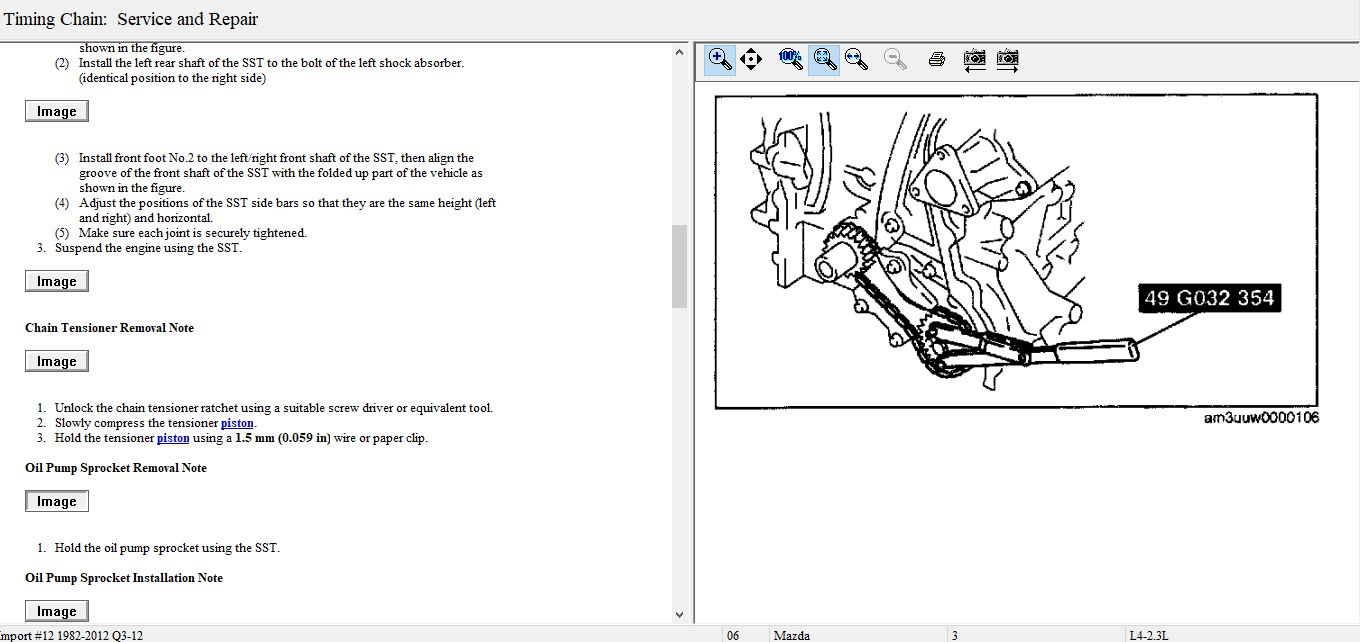Follow the piston link in step 2
Viewport: 1360px width, 642px height.
pyautogui.click(x=237, y=423)
